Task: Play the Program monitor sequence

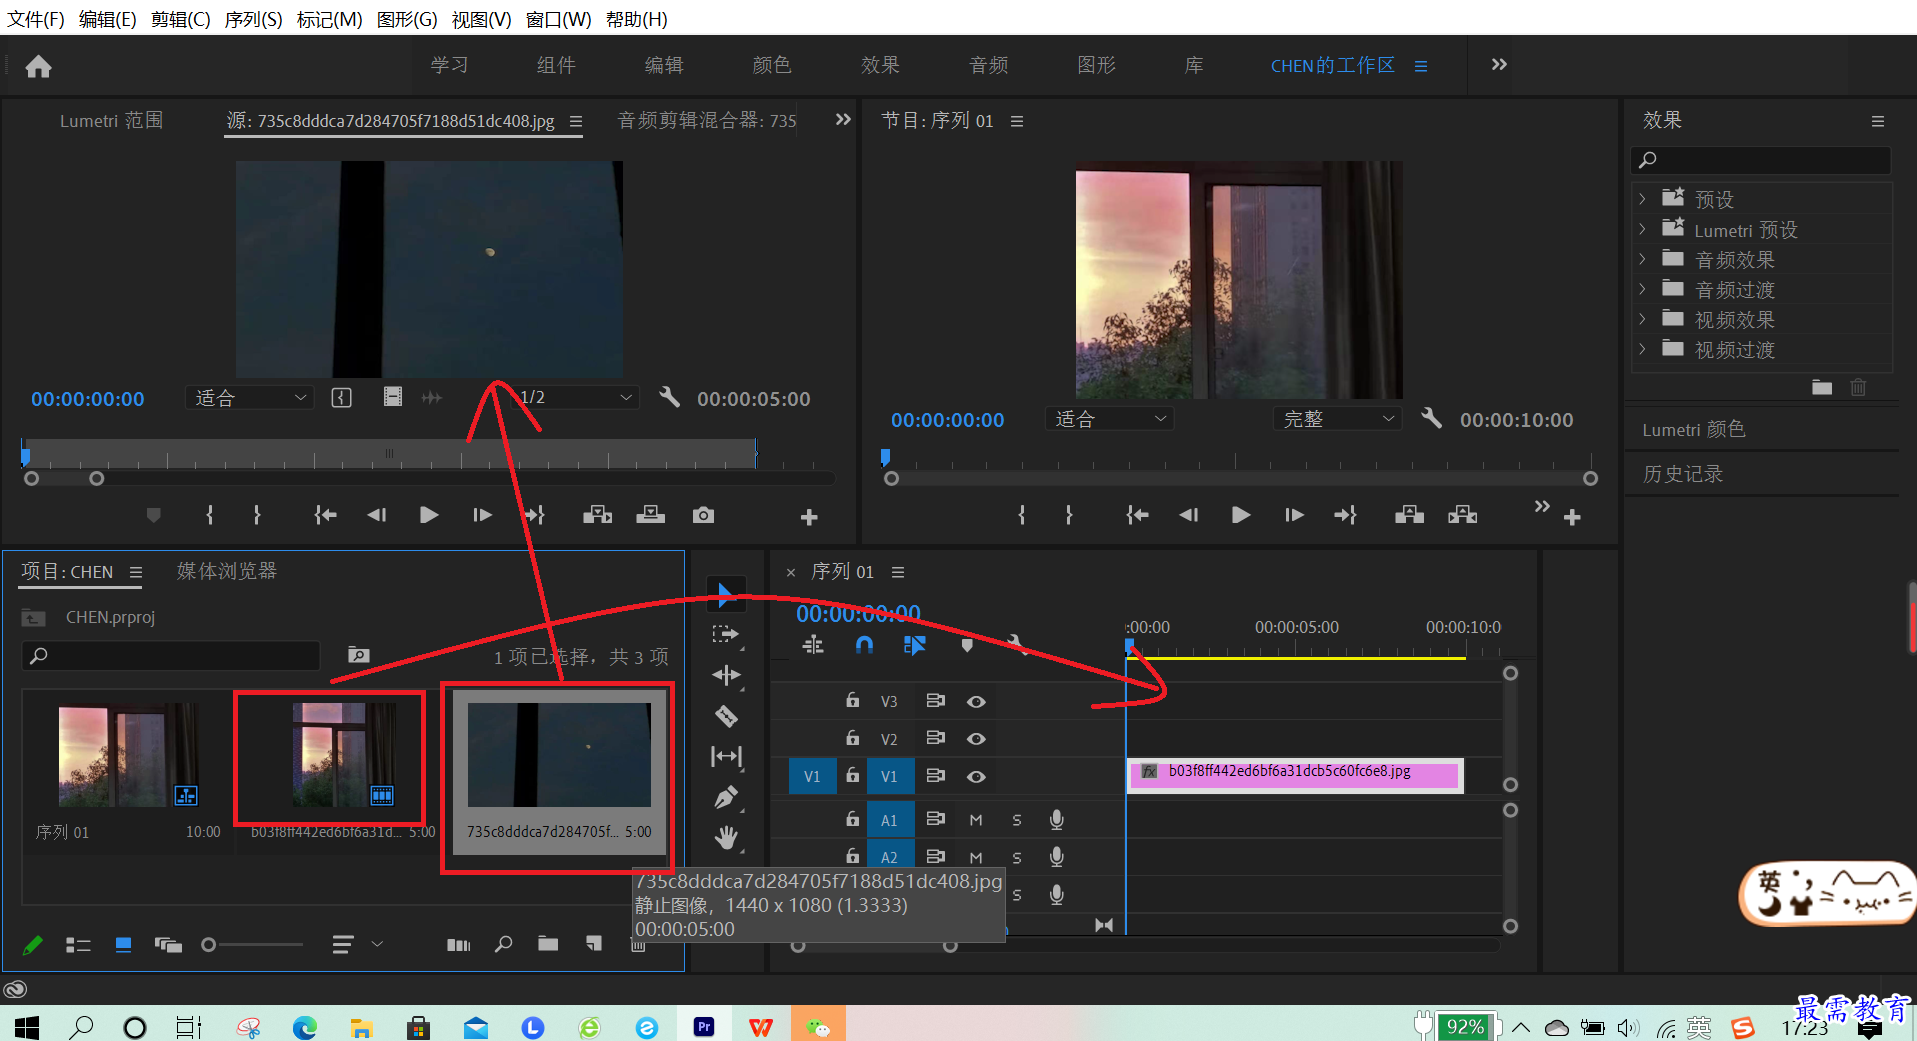Action: (1241, 515)
